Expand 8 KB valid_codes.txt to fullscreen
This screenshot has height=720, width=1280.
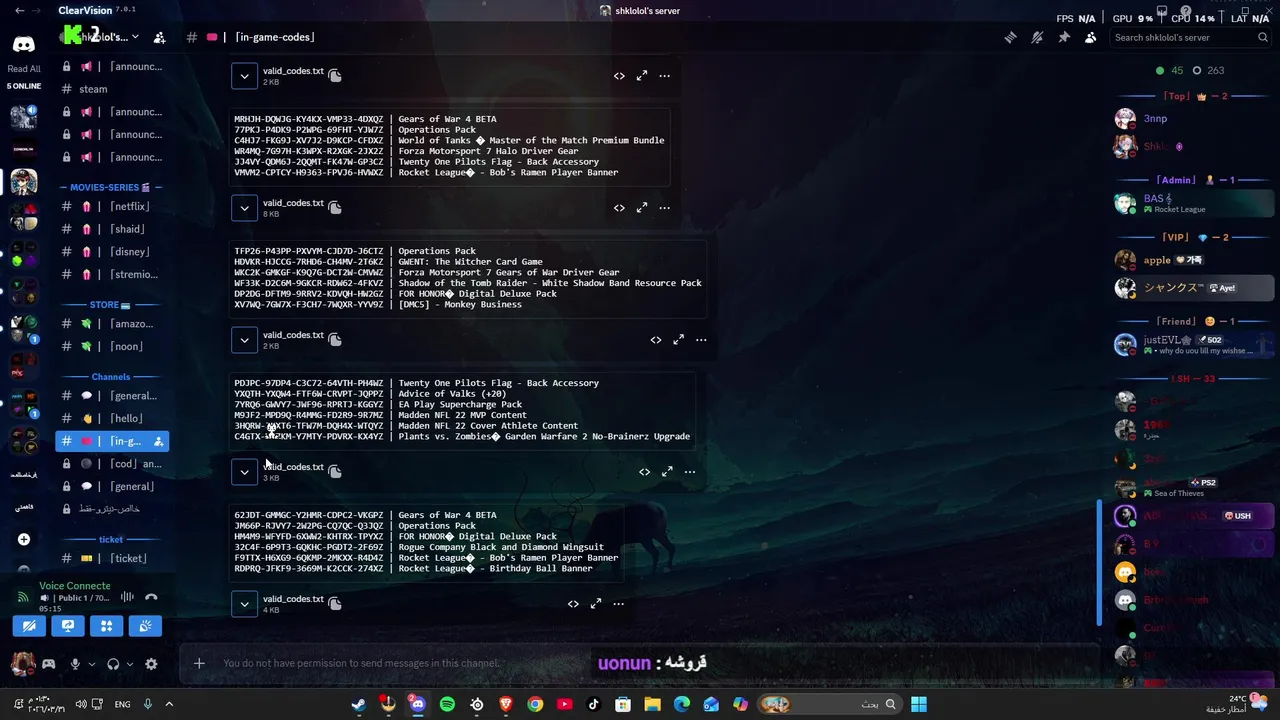pos(642,208)
